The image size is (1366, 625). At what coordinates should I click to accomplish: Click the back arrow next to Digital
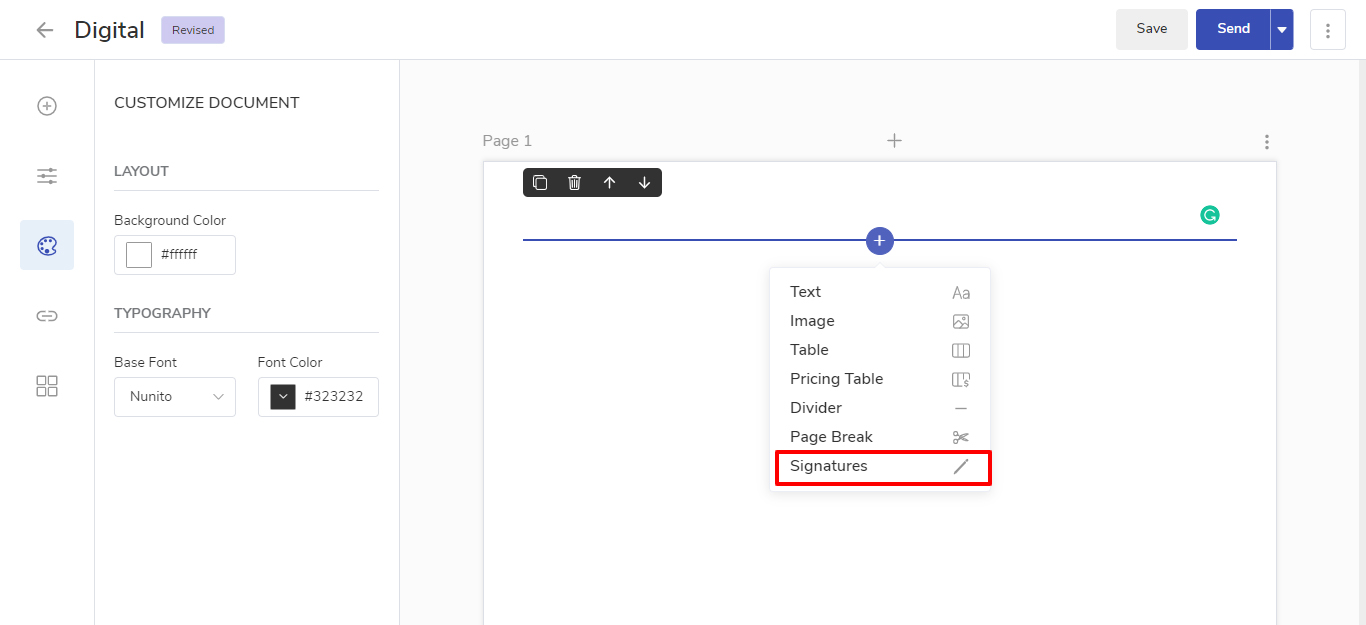point(44,30)
